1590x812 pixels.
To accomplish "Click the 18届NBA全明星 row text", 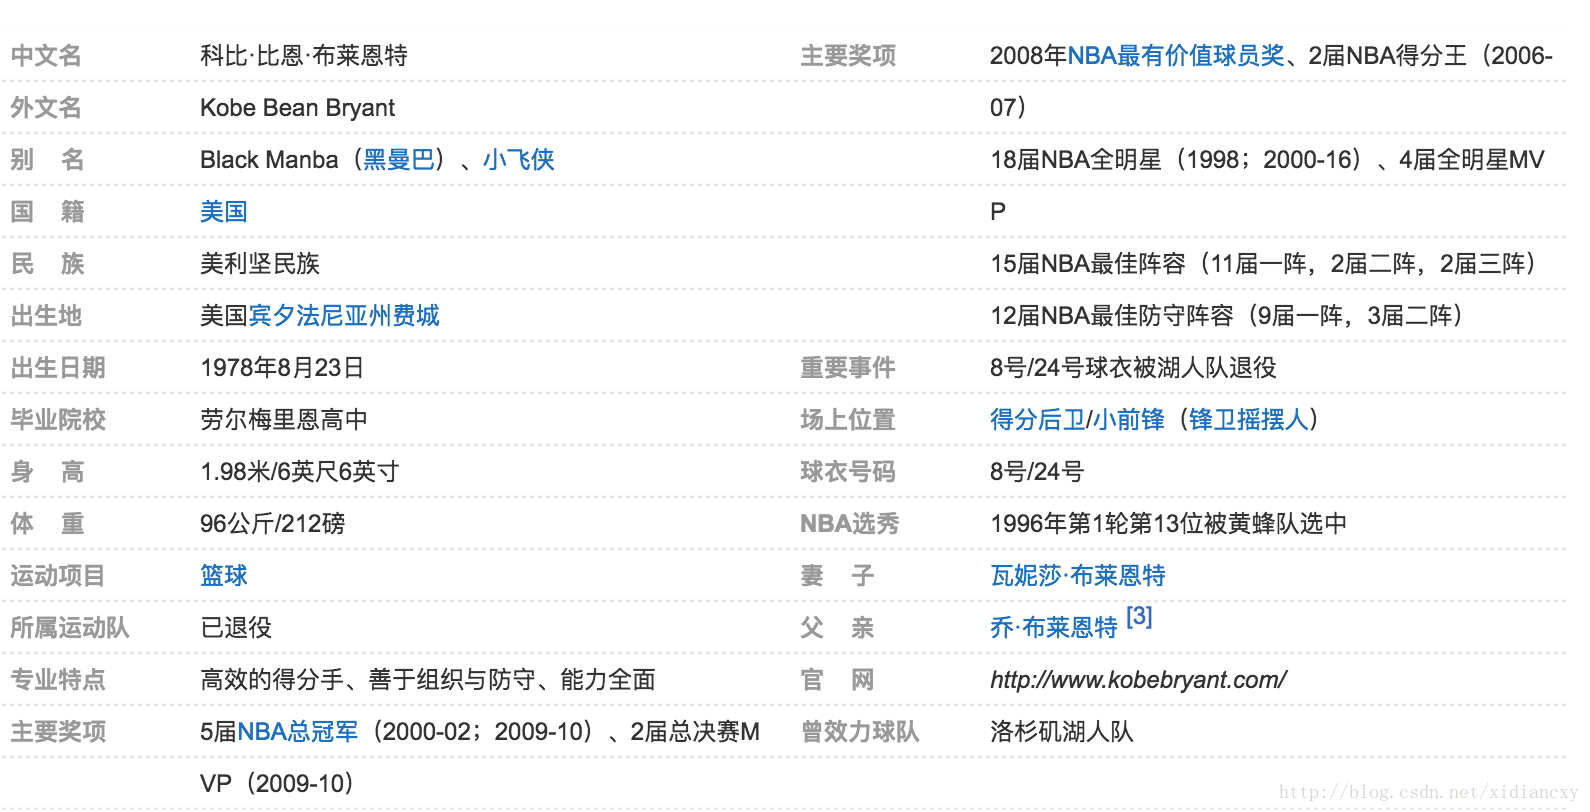I will (1267, 160).
